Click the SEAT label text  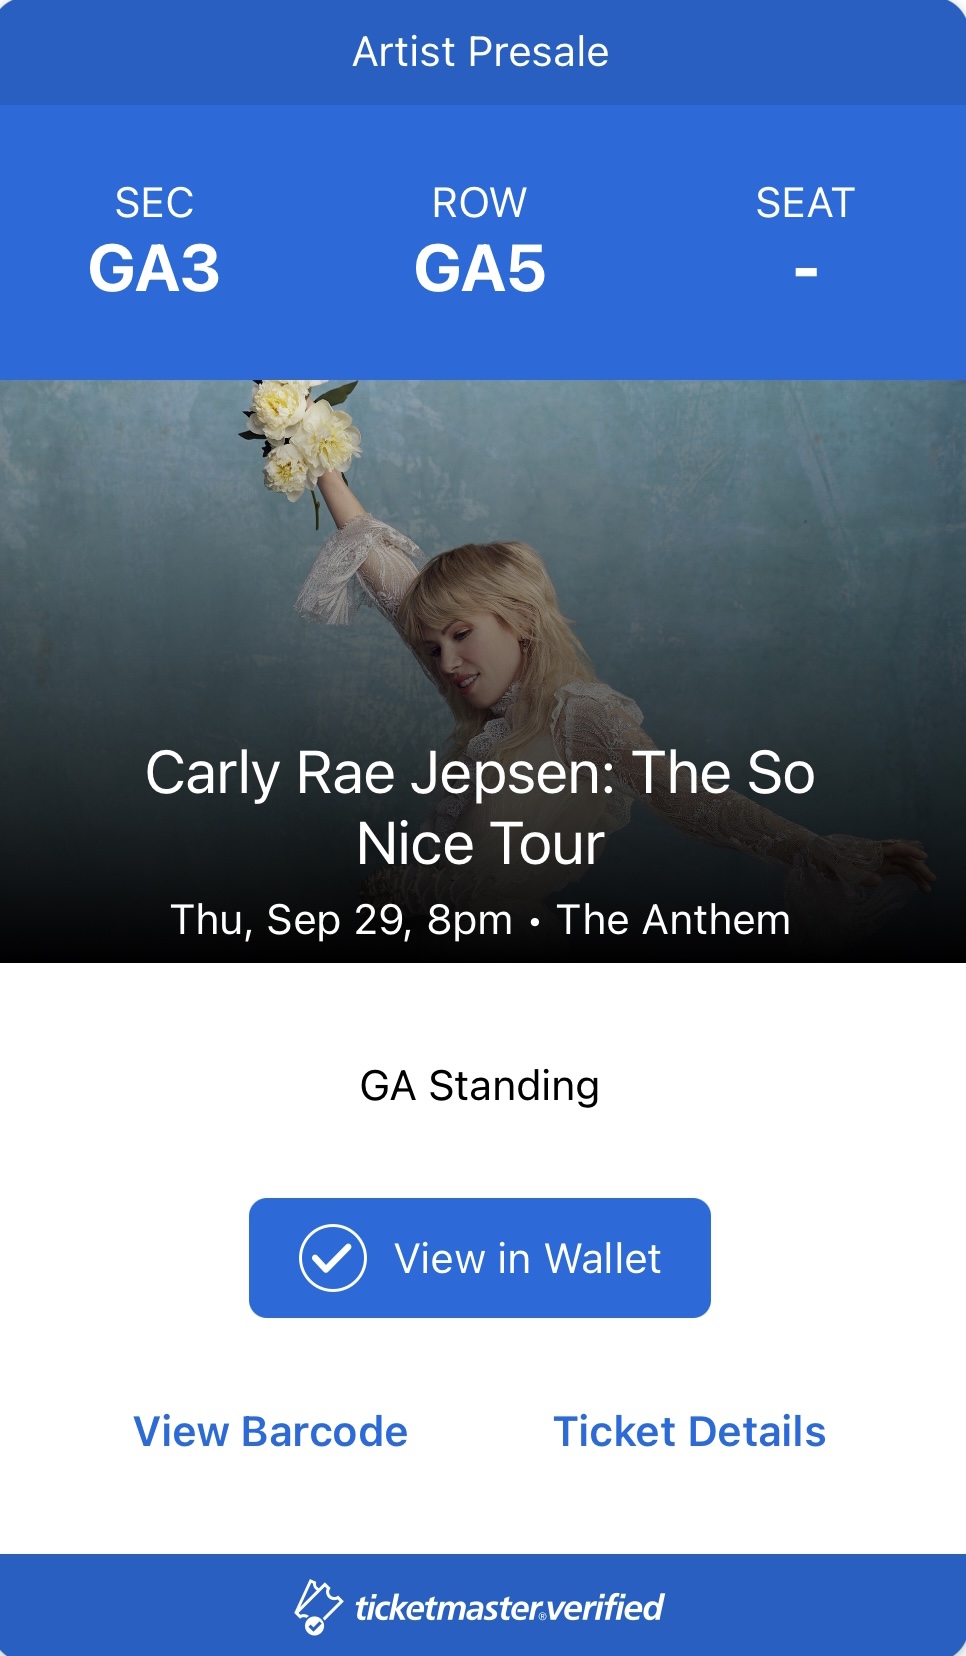[x=806, y=203]
